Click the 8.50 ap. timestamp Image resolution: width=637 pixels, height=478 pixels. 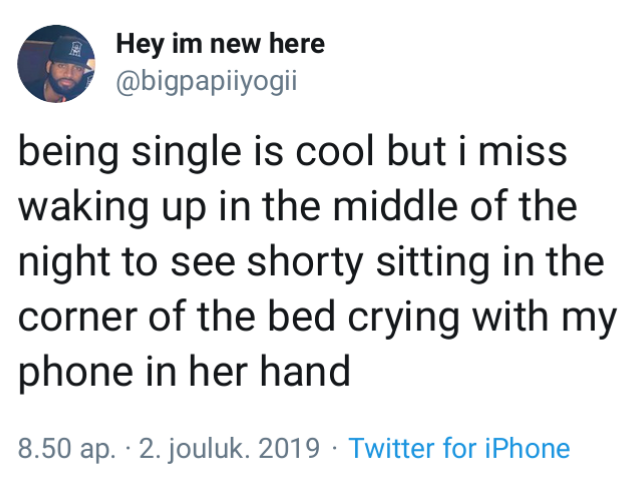point(68,448)
